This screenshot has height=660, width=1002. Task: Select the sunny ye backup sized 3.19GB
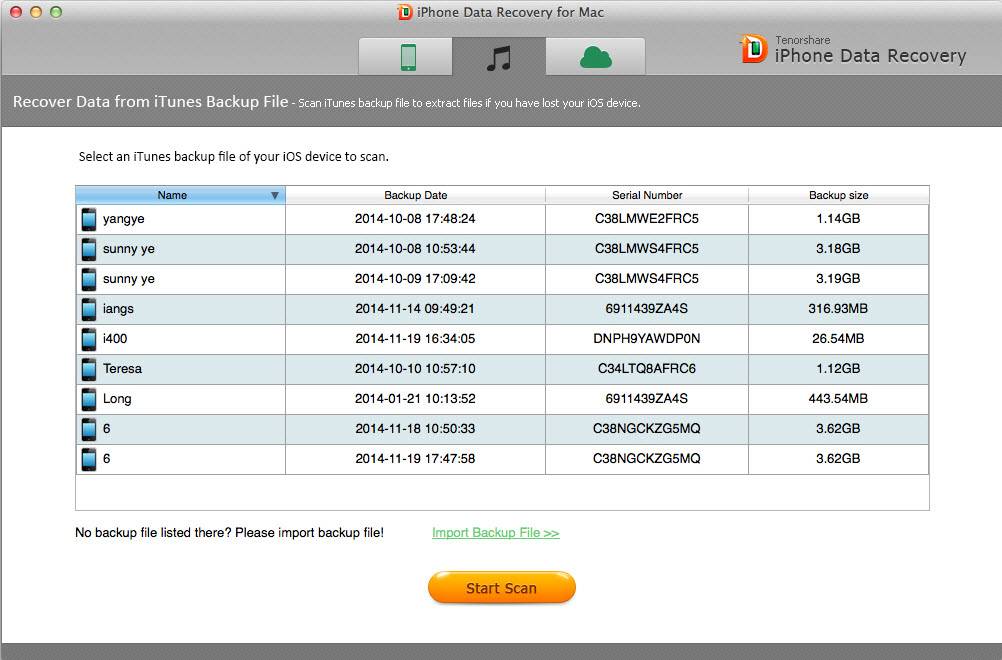pos(415,279)
